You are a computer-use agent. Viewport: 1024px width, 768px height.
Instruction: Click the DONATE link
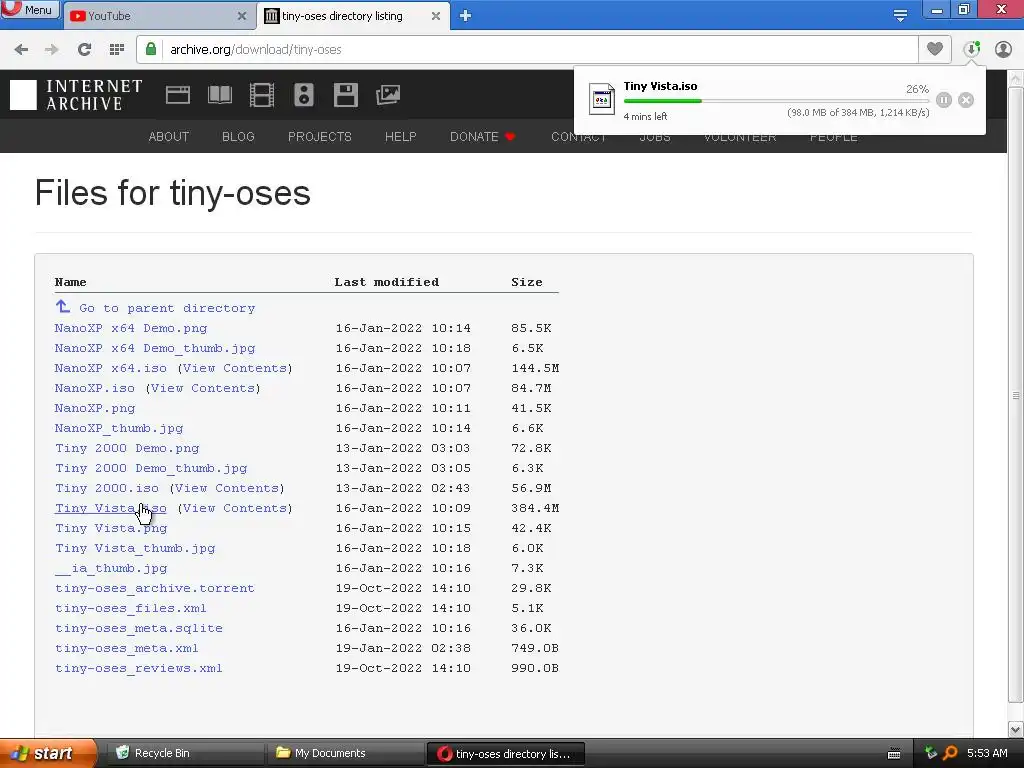pyautogui.click(x=482, y=136)
